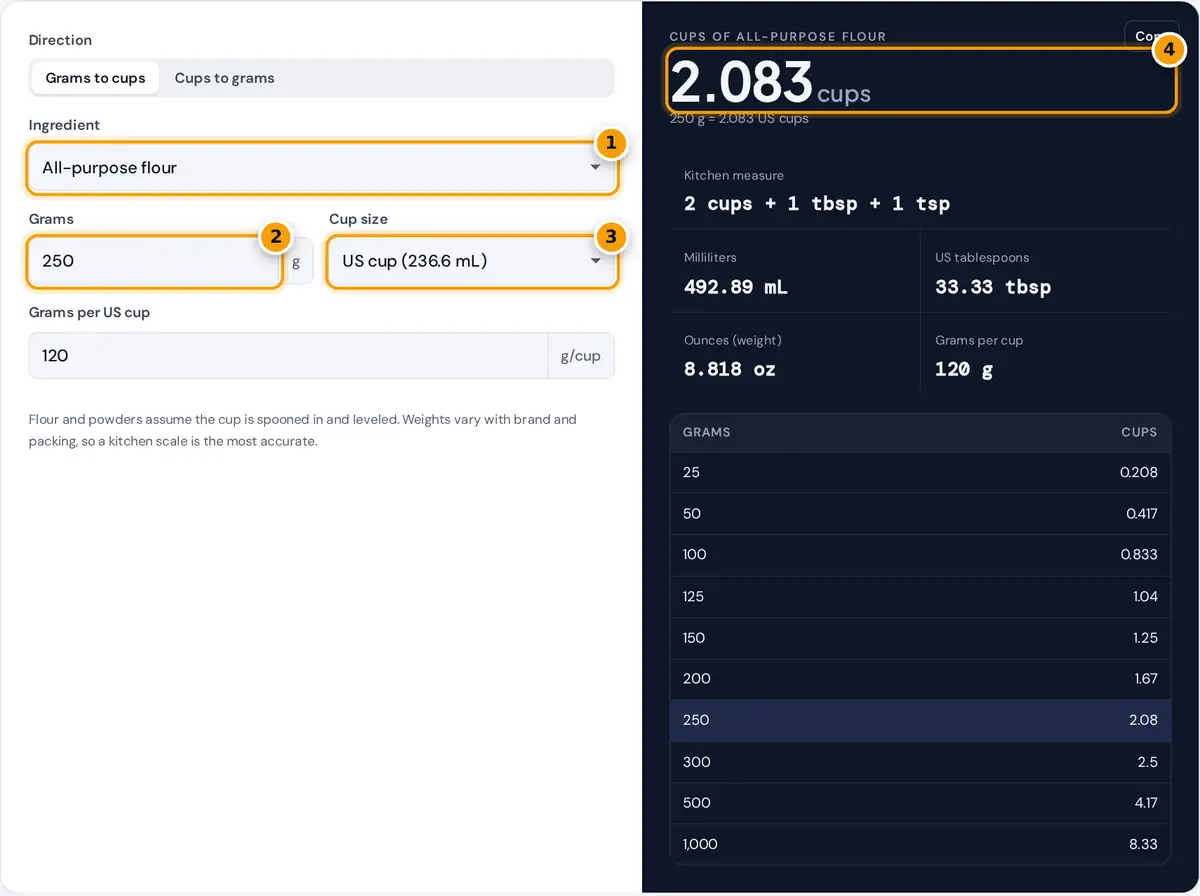Screen dimensions: 1200x896
Task: Click the 150 grams table cell
Action: 694,638
